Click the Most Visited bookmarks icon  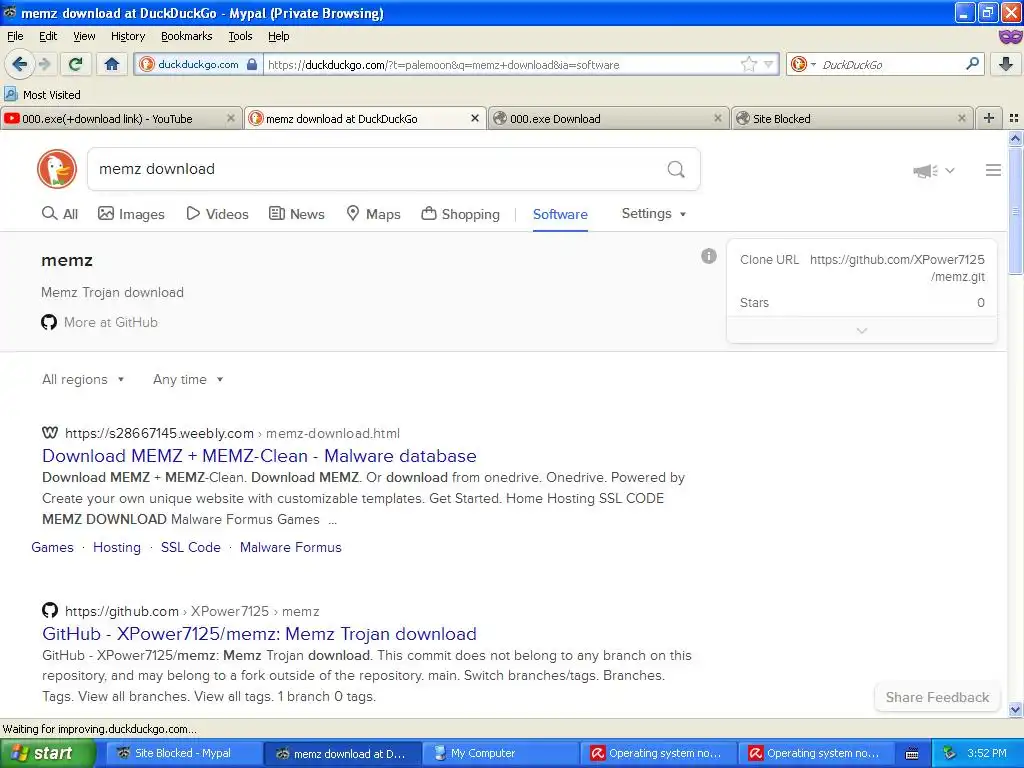pos(11,94)
